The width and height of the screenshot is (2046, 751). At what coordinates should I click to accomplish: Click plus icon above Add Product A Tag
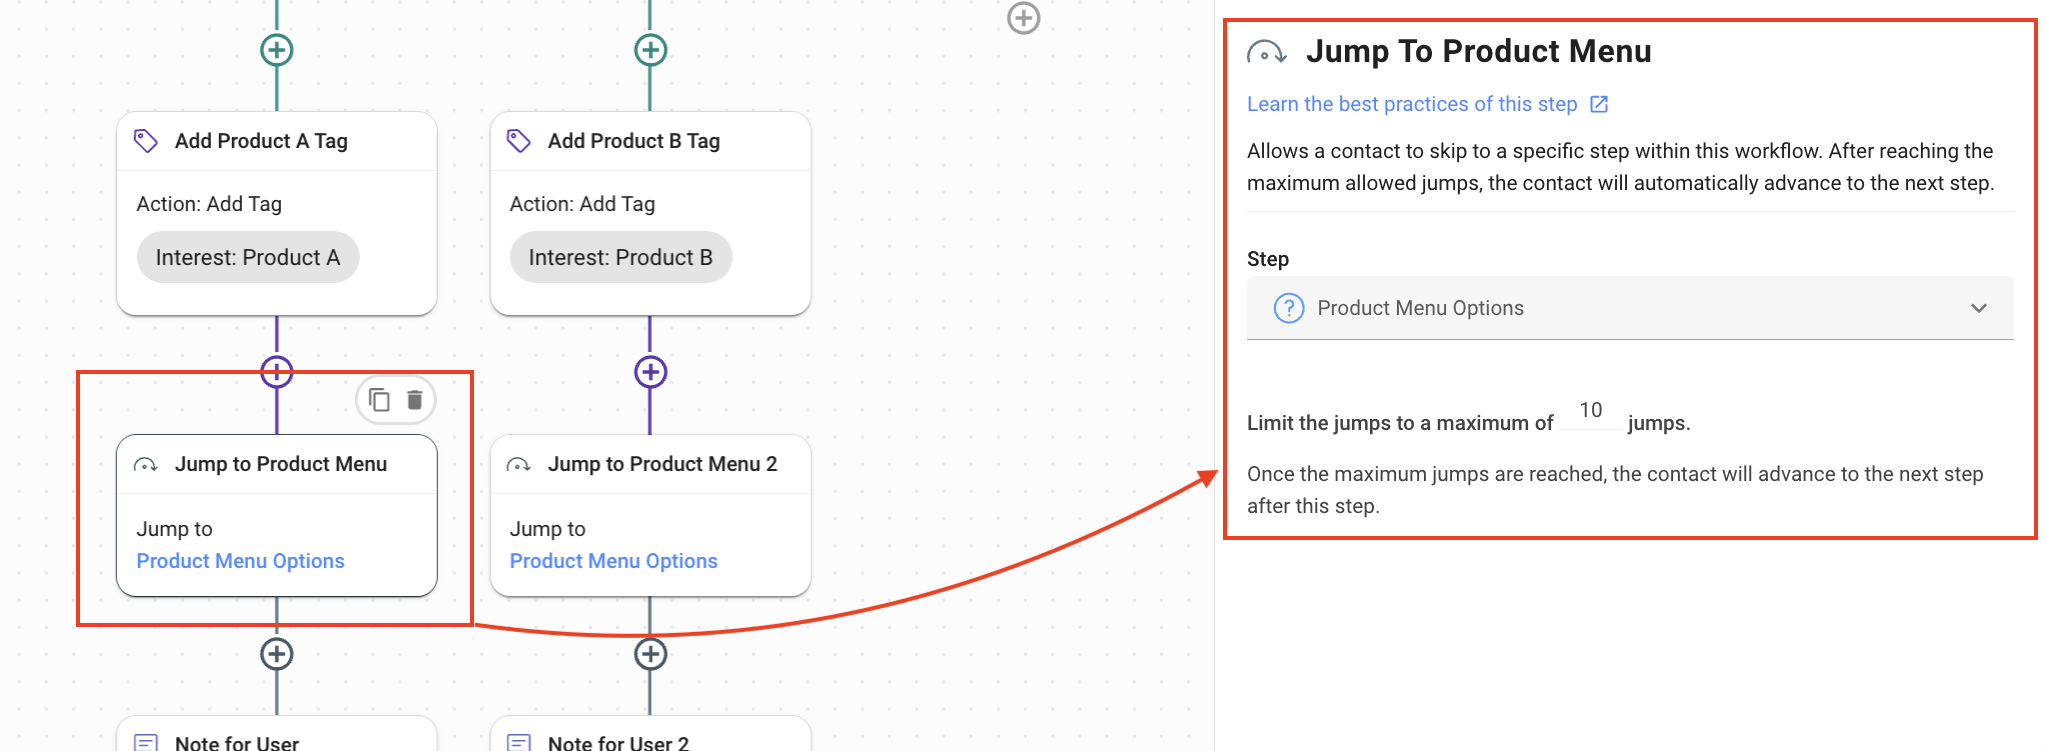coord(277,50)
